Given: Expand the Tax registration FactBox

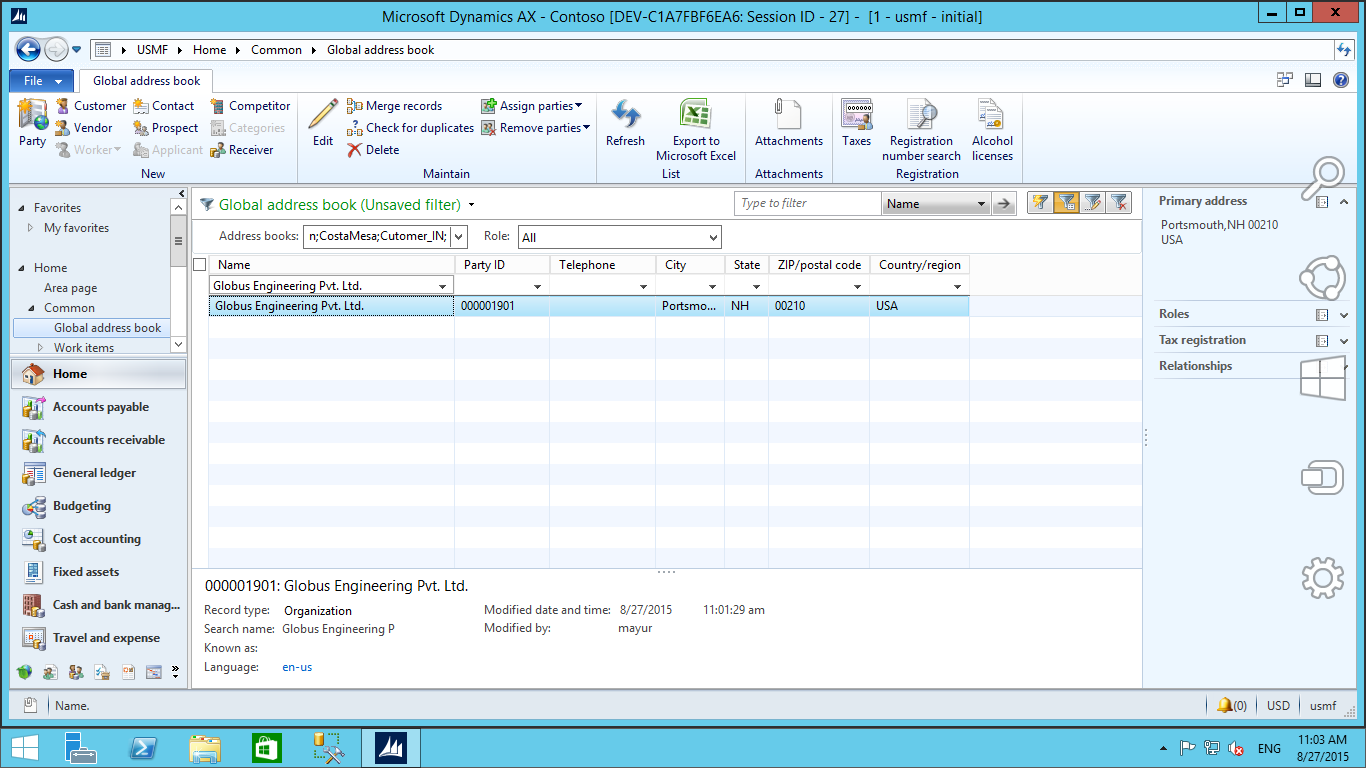Looking at the screenshot, I should [x=1344, y=340].
